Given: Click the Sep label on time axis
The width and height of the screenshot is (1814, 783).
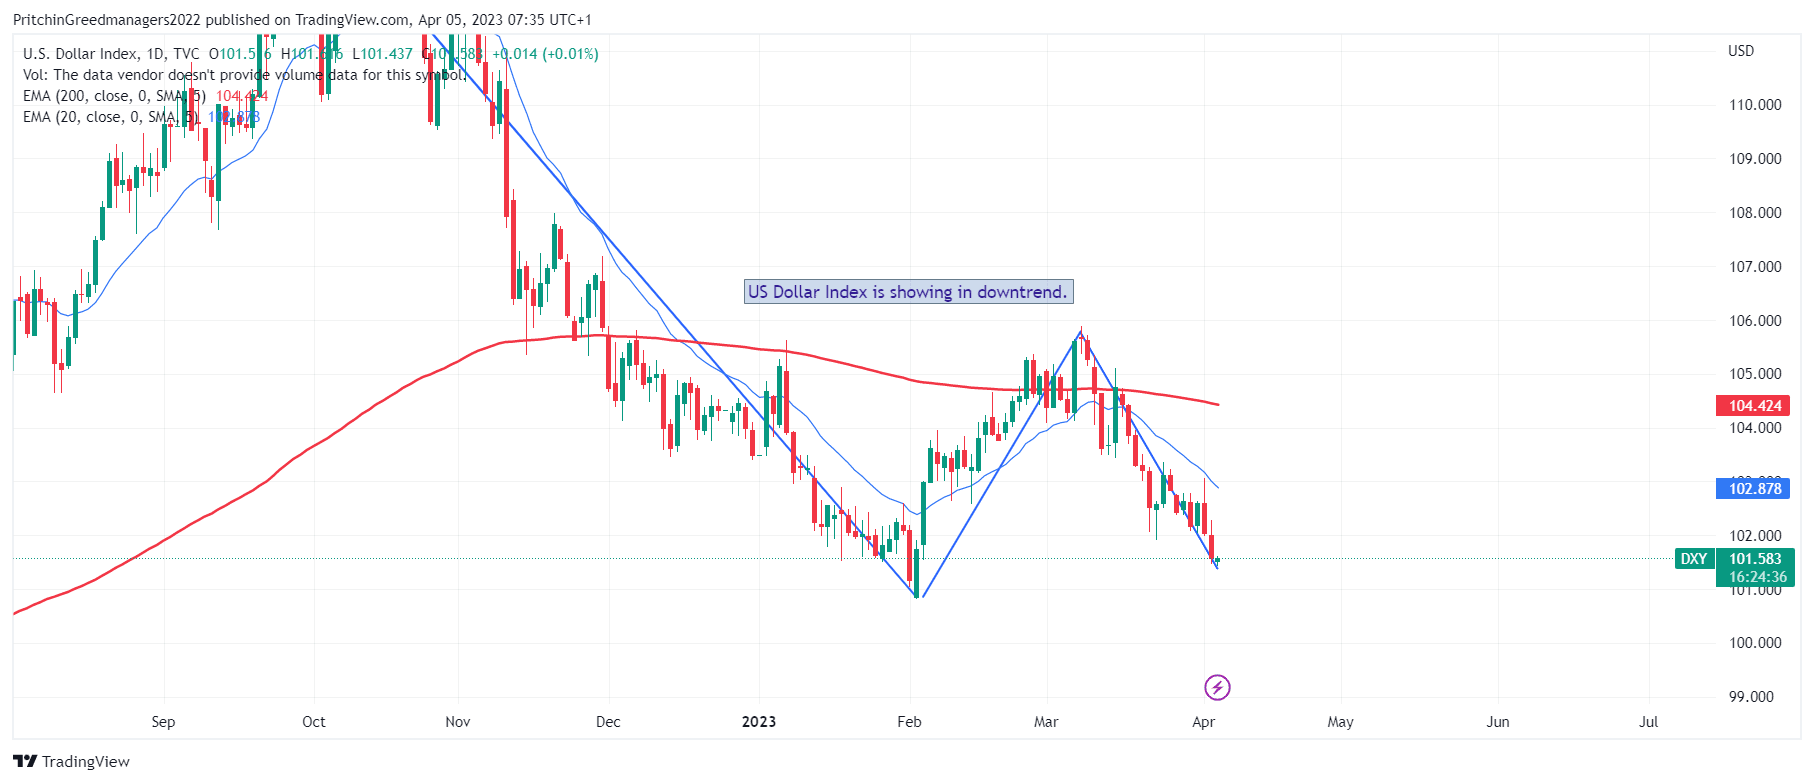Looking at the screenshot, I should [x=163, y=722].
